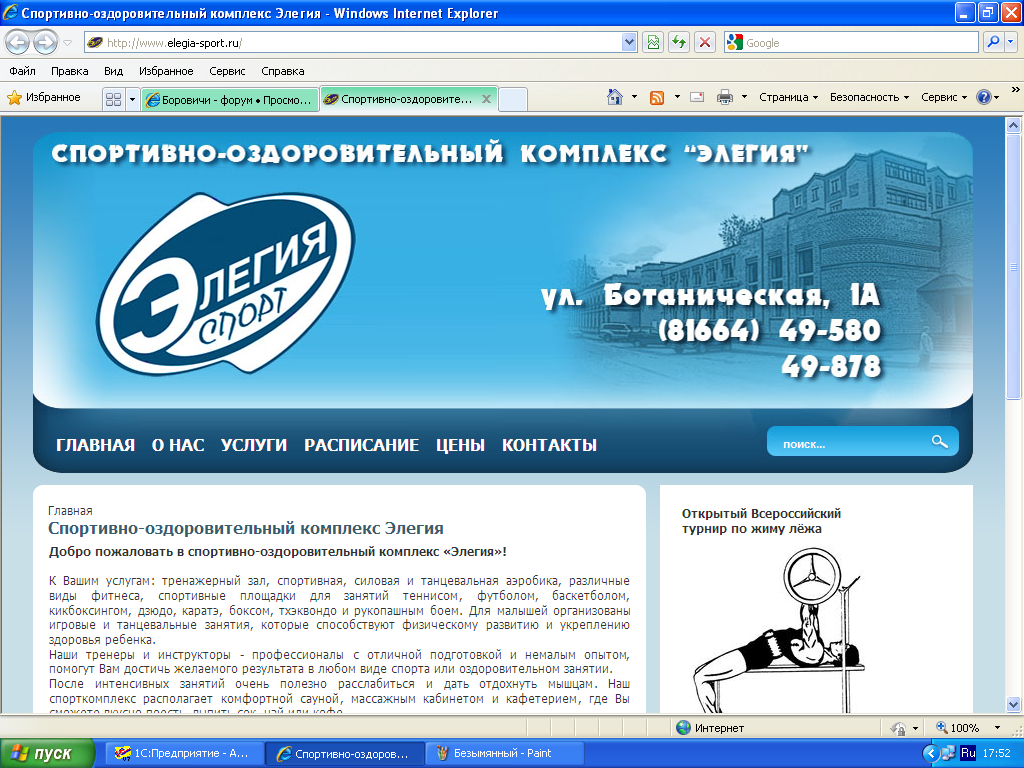Go to home page via house icon
Viewport: 1024px width, 768px height.
click(x=615, y=97)
